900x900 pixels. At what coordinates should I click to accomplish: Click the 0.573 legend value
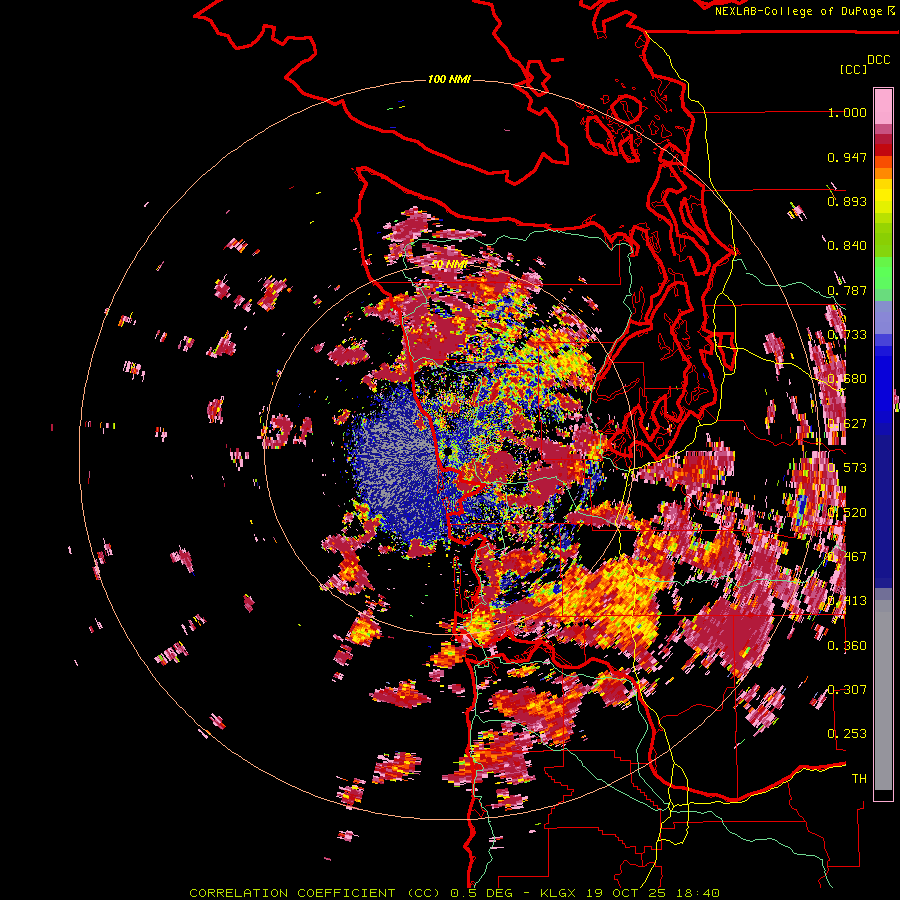pyautogui.click(x=847, y=468)
